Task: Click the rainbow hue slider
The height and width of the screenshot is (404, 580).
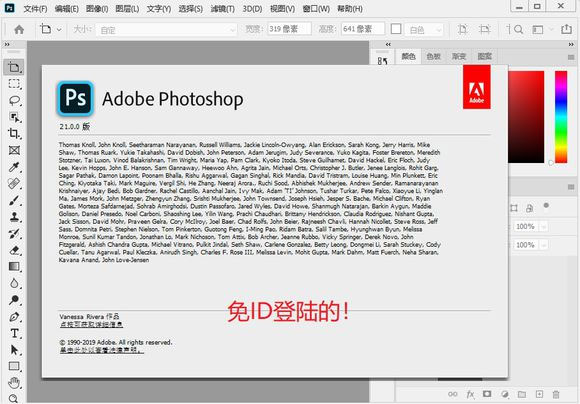Action: point(561,117)
